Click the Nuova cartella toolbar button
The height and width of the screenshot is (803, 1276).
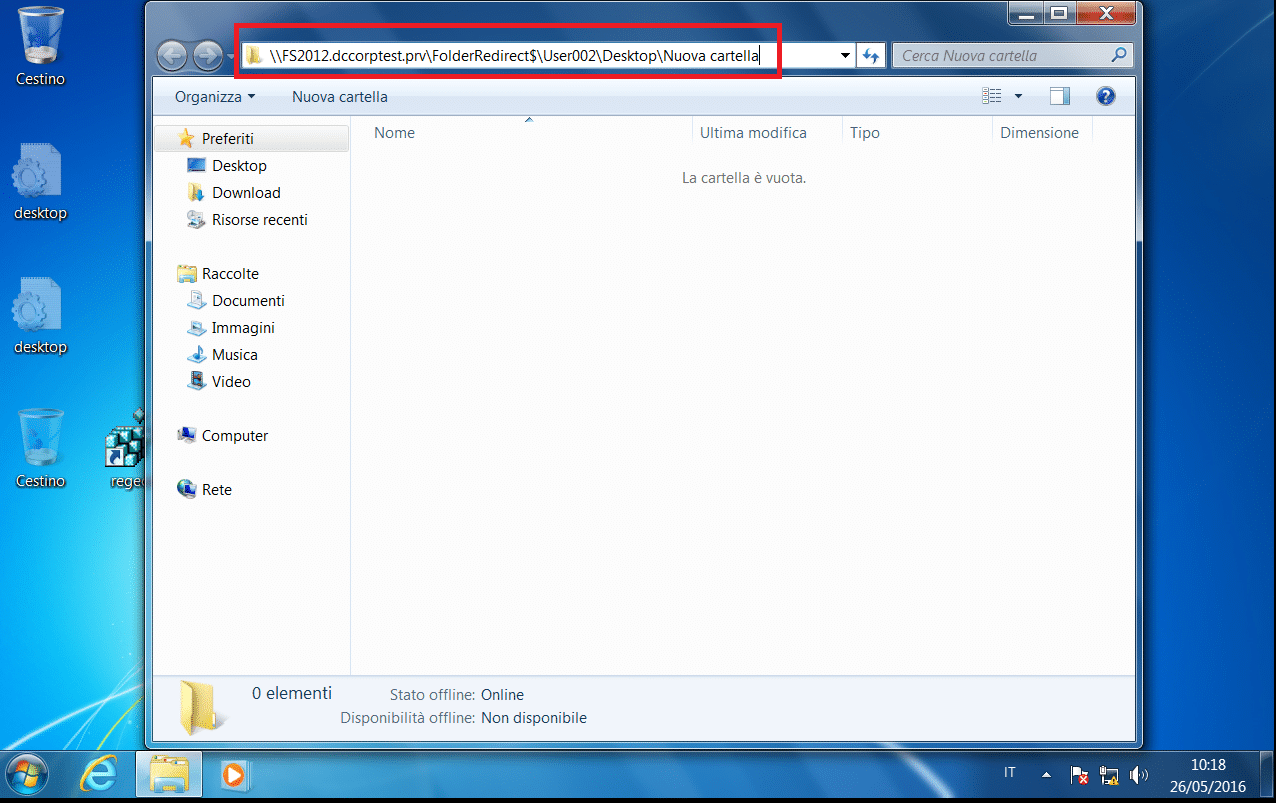(x=340, y=97)
